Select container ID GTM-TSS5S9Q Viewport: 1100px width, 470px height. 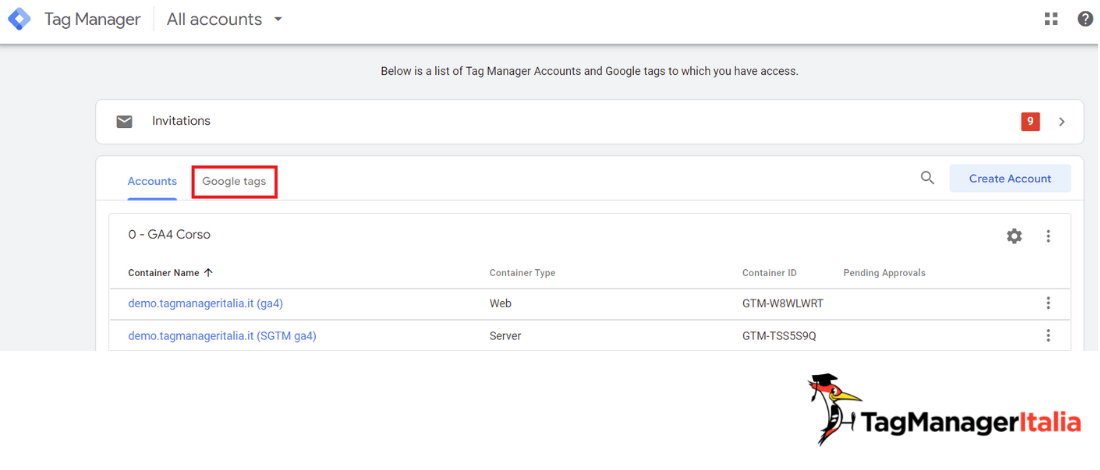pyautogui.click(x=779, y=336)
